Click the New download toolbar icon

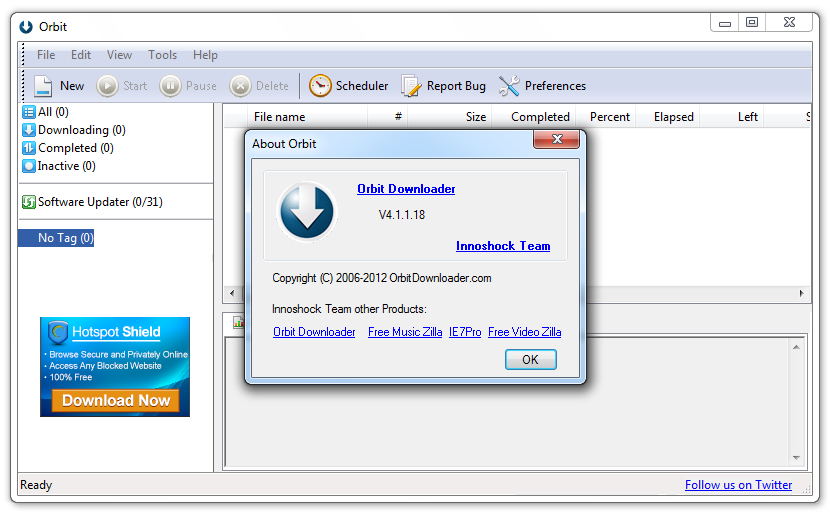coord(43,86)
